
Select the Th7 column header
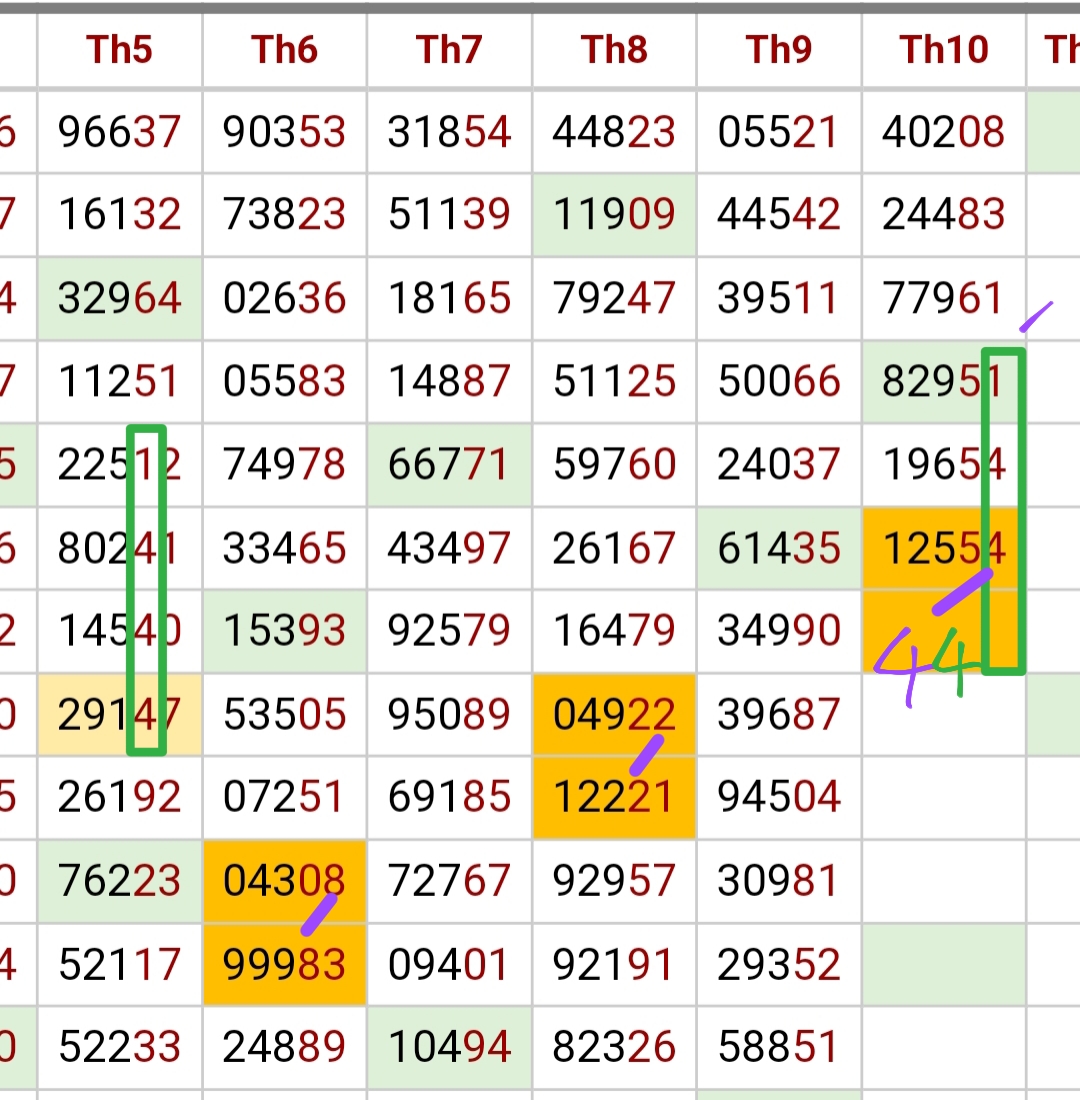click(449, 51)
